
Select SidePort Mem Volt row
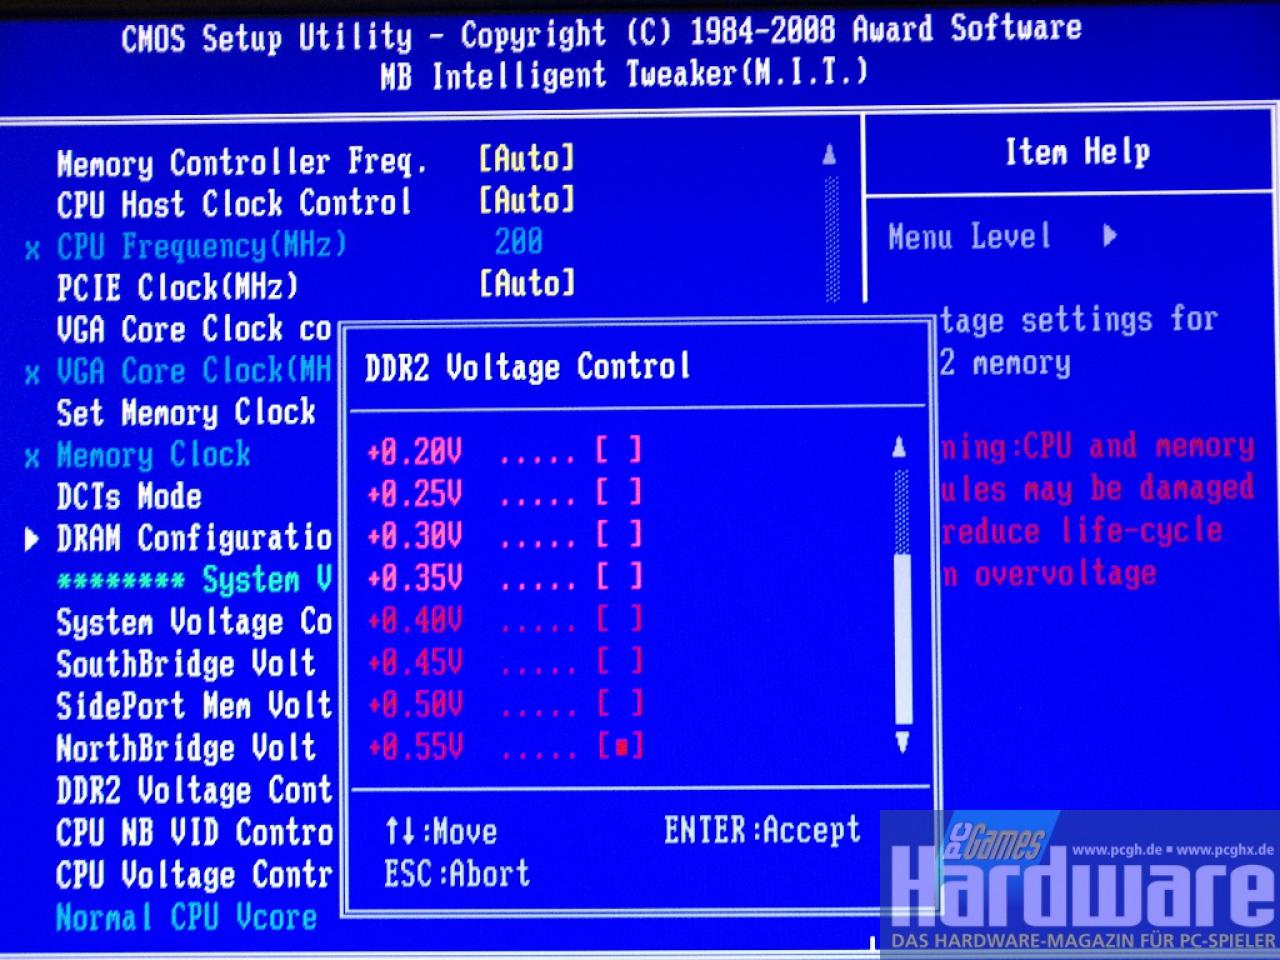[x=194, y=707]
